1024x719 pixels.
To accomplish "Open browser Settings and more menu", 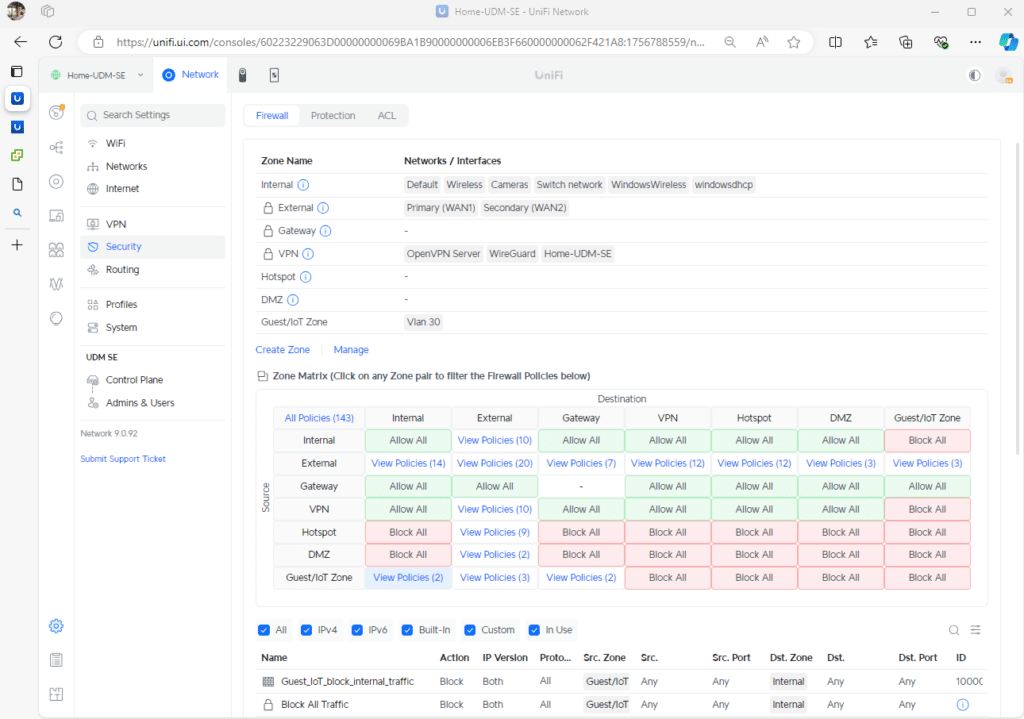I will point(975,42).
